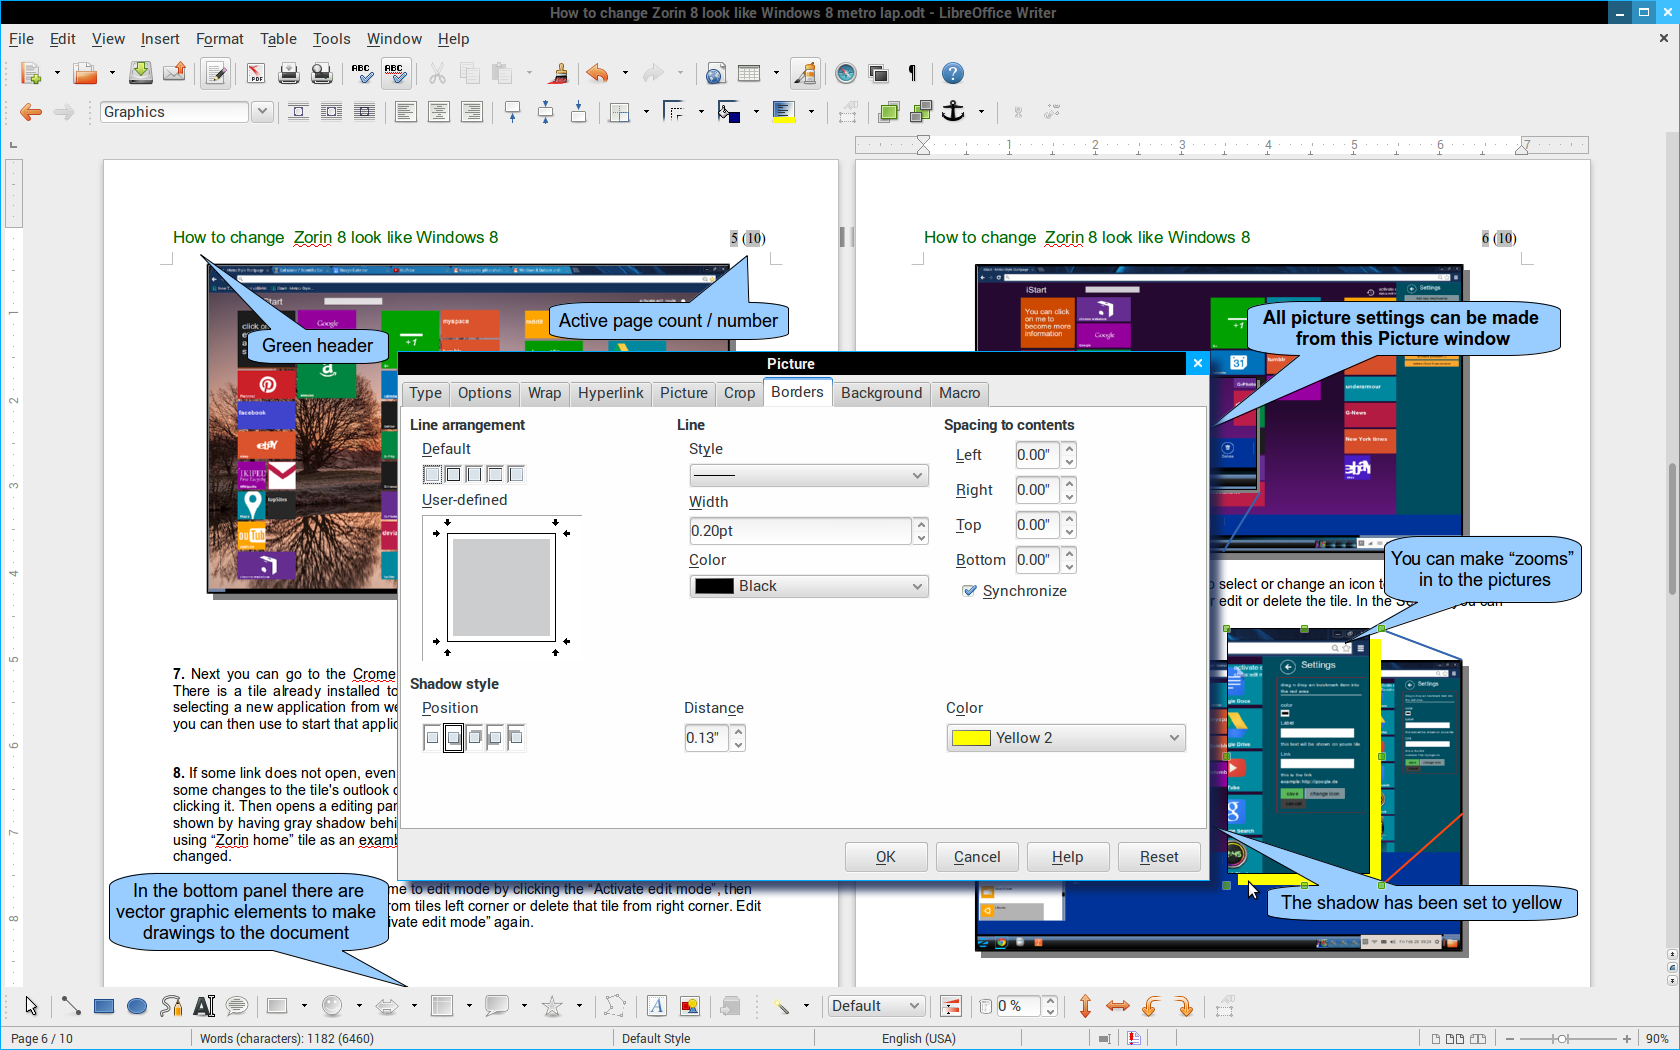Click the Anchor icon in toolbar

point(954,112)
